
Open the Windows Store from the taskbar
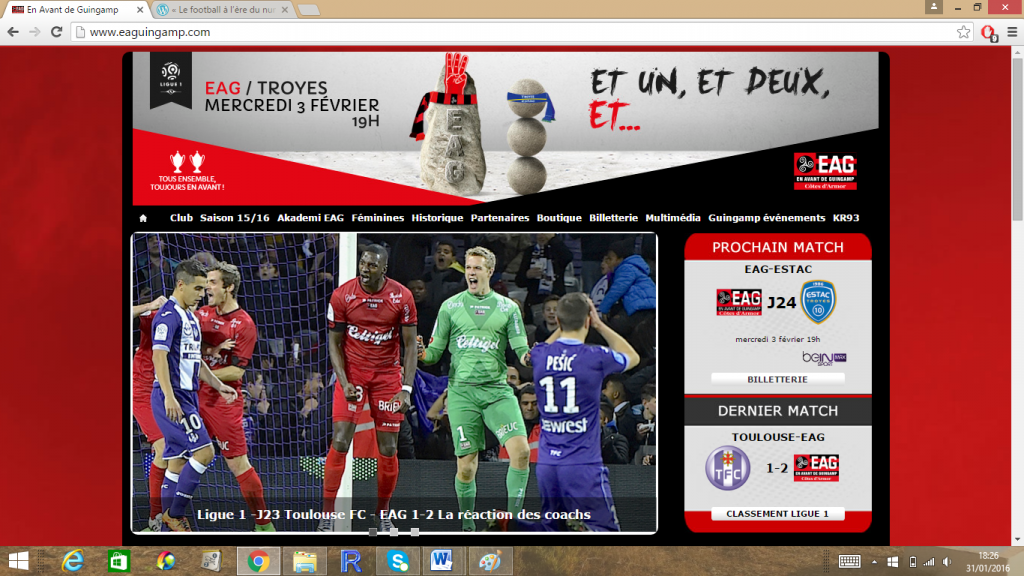(119, 561)
